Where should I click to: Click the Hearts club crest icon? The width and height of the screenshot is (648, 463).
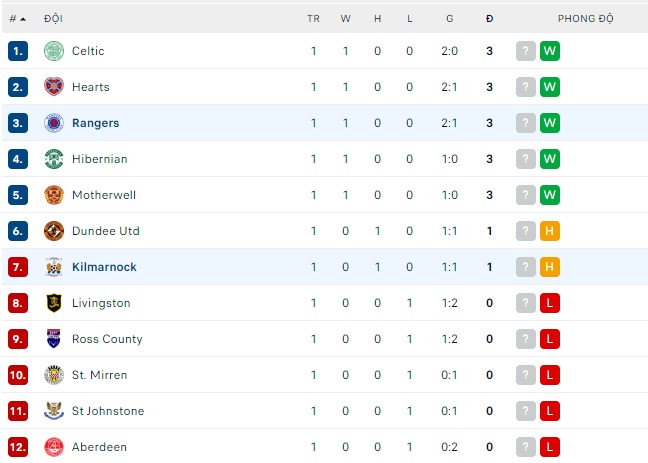coord(54,87)
